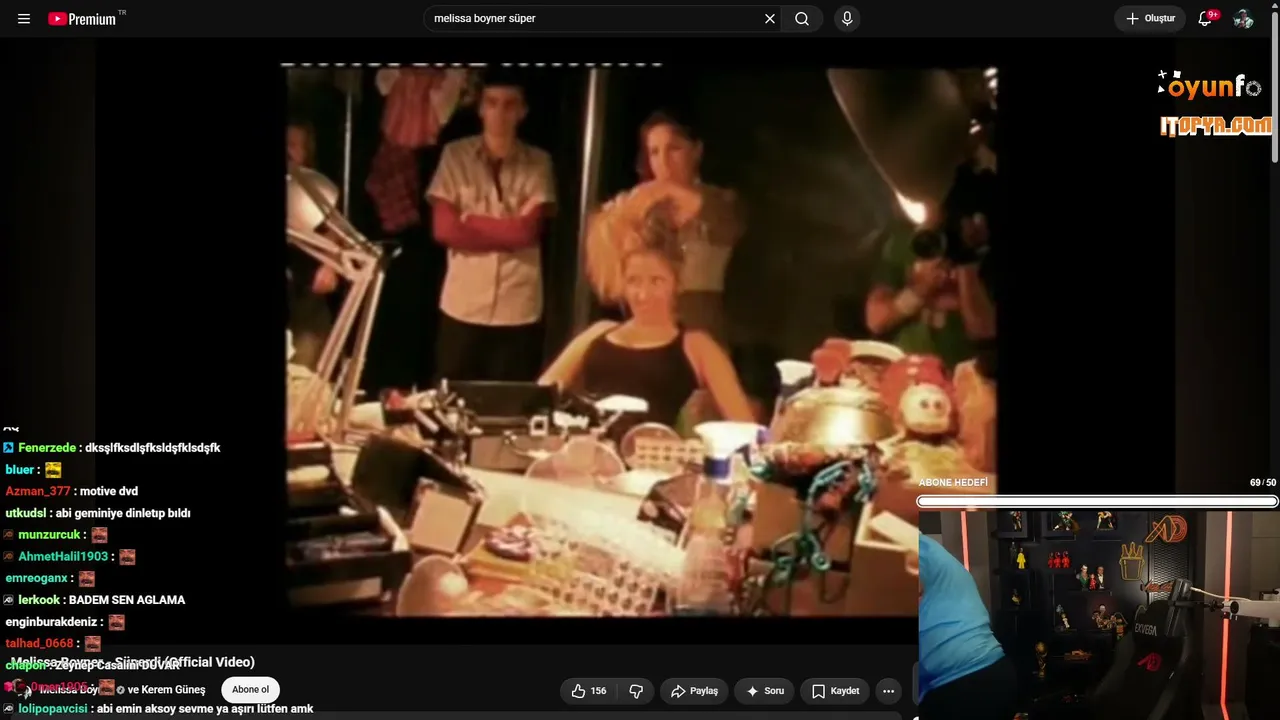Open the notifications bell
Screen dimensions: 1280x720
pyautogui.click(x=1205, y=19)
